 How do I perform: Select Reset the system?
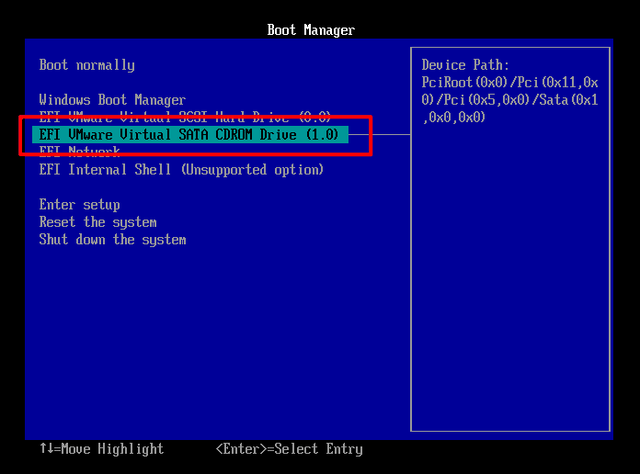tap(98, 222)
